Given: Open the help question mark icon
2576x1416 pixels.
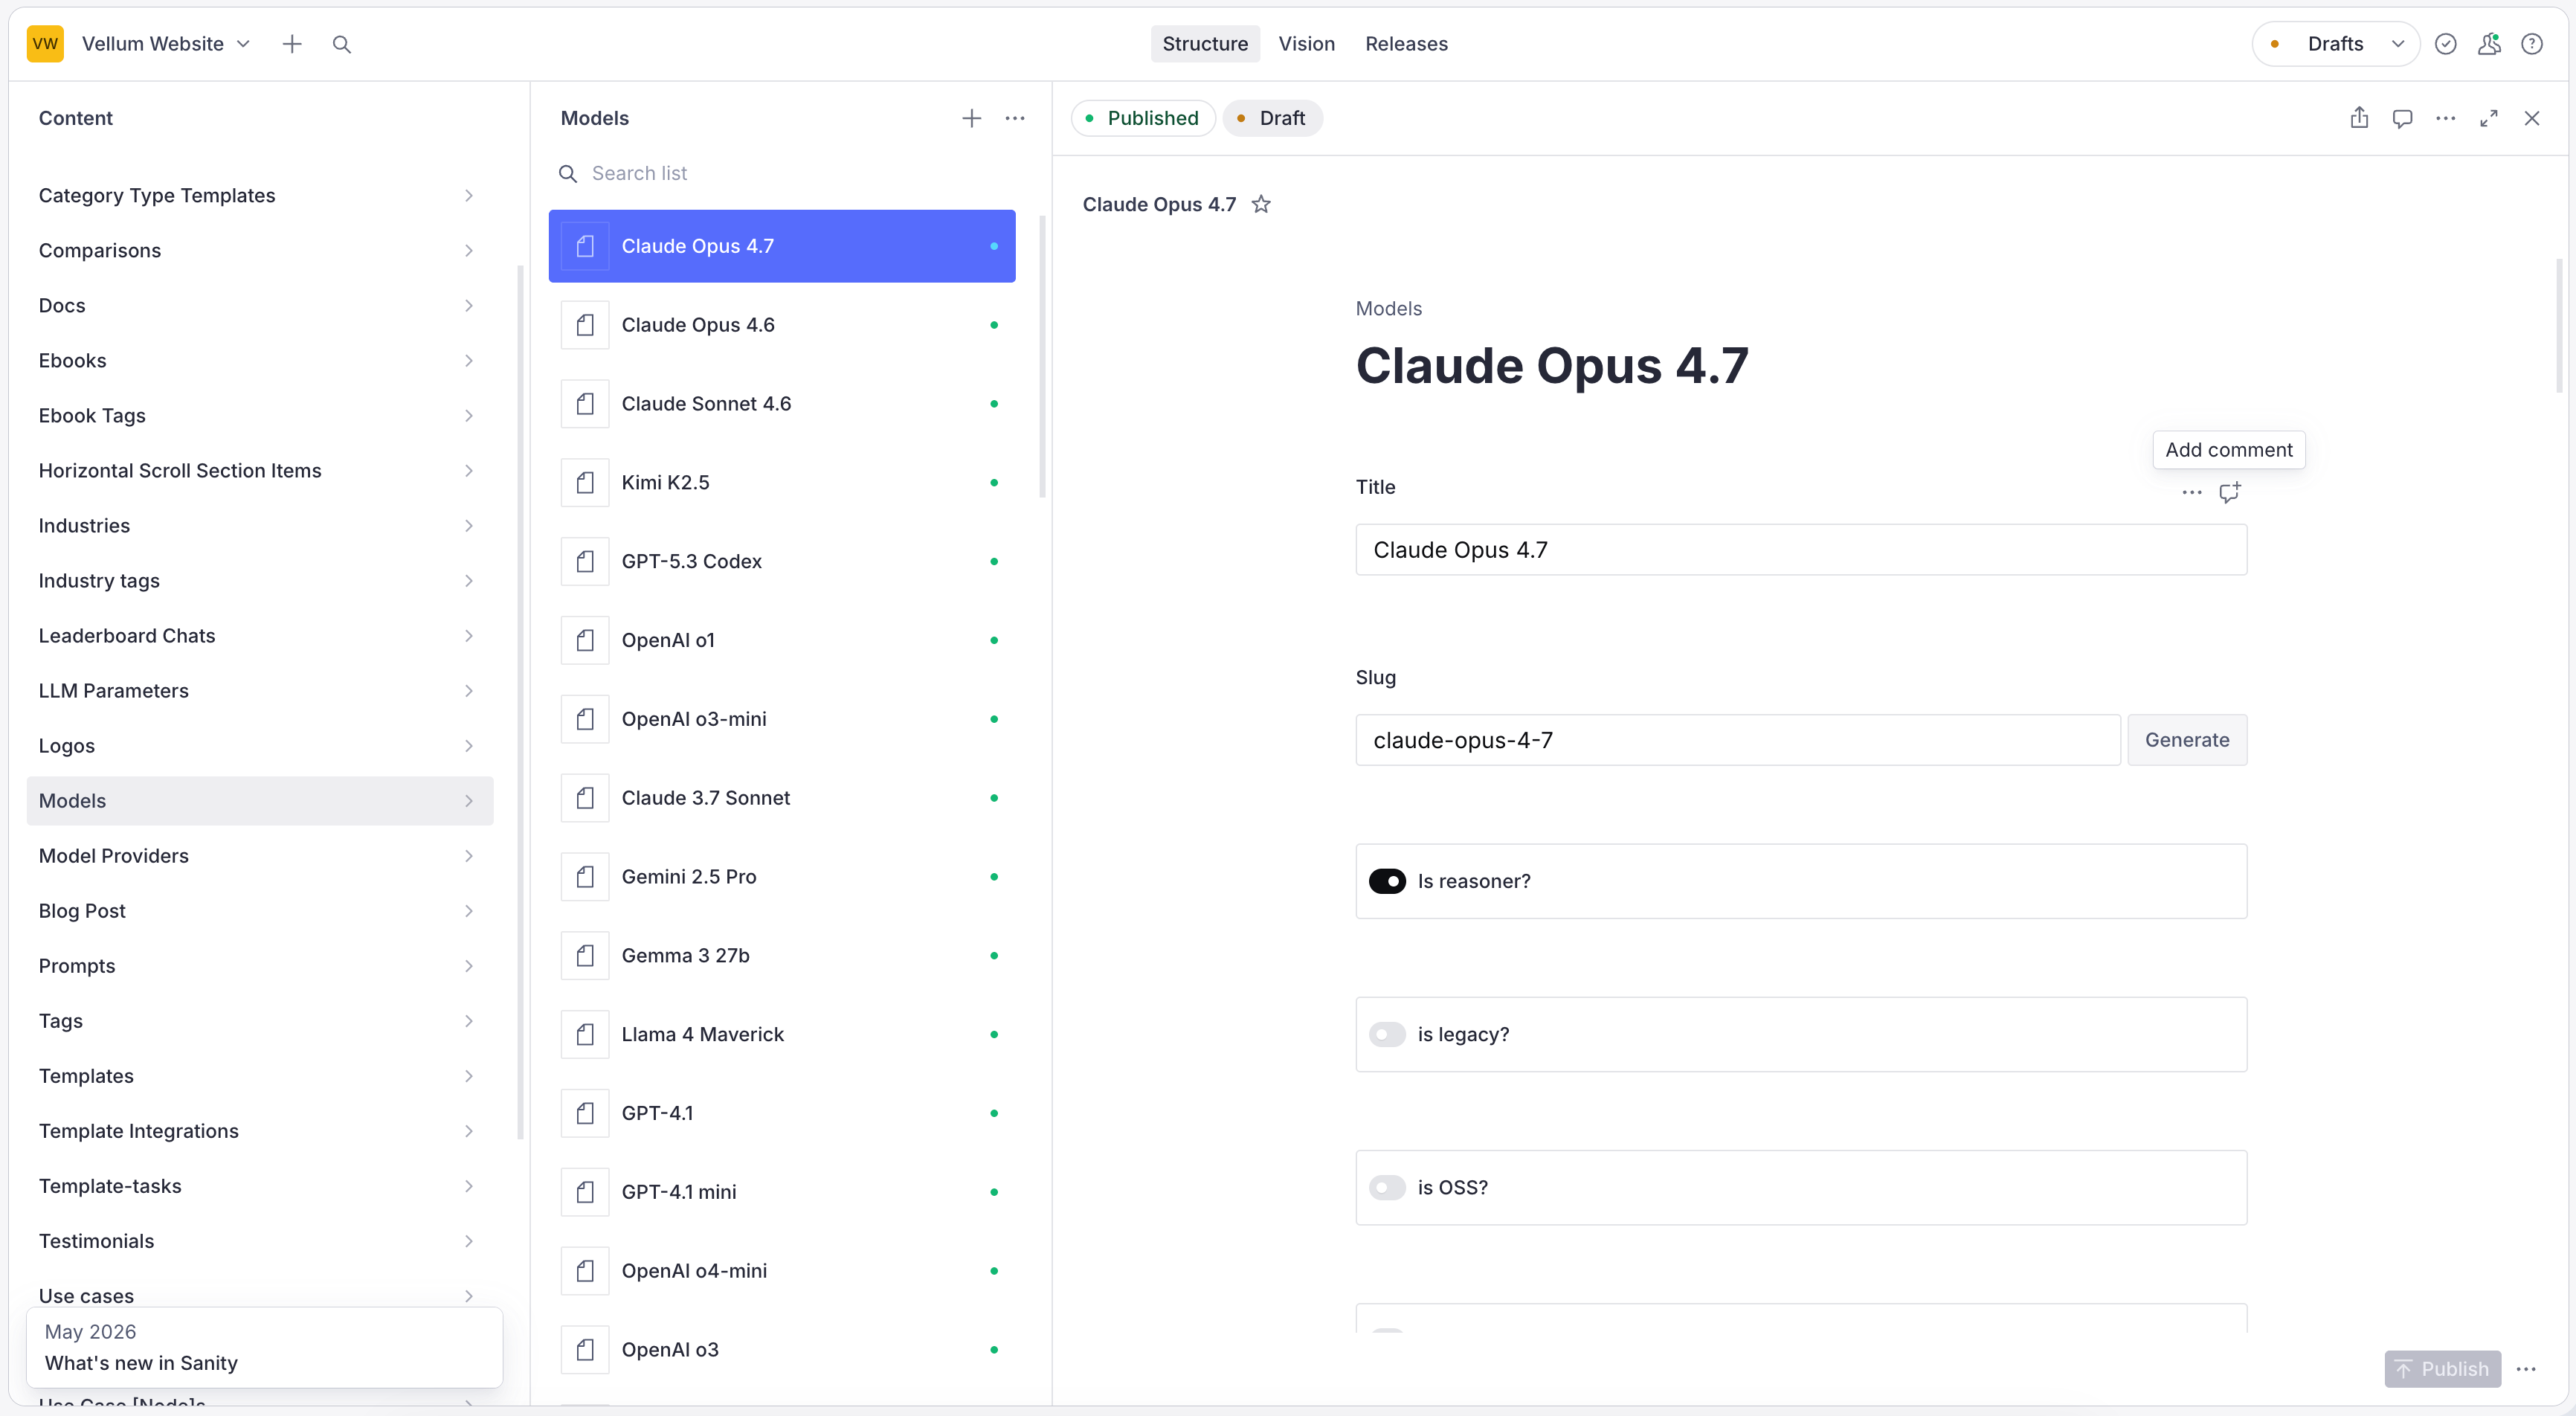Looking at the screenshot, I should pyautogui.click(x=2532, y=44).
